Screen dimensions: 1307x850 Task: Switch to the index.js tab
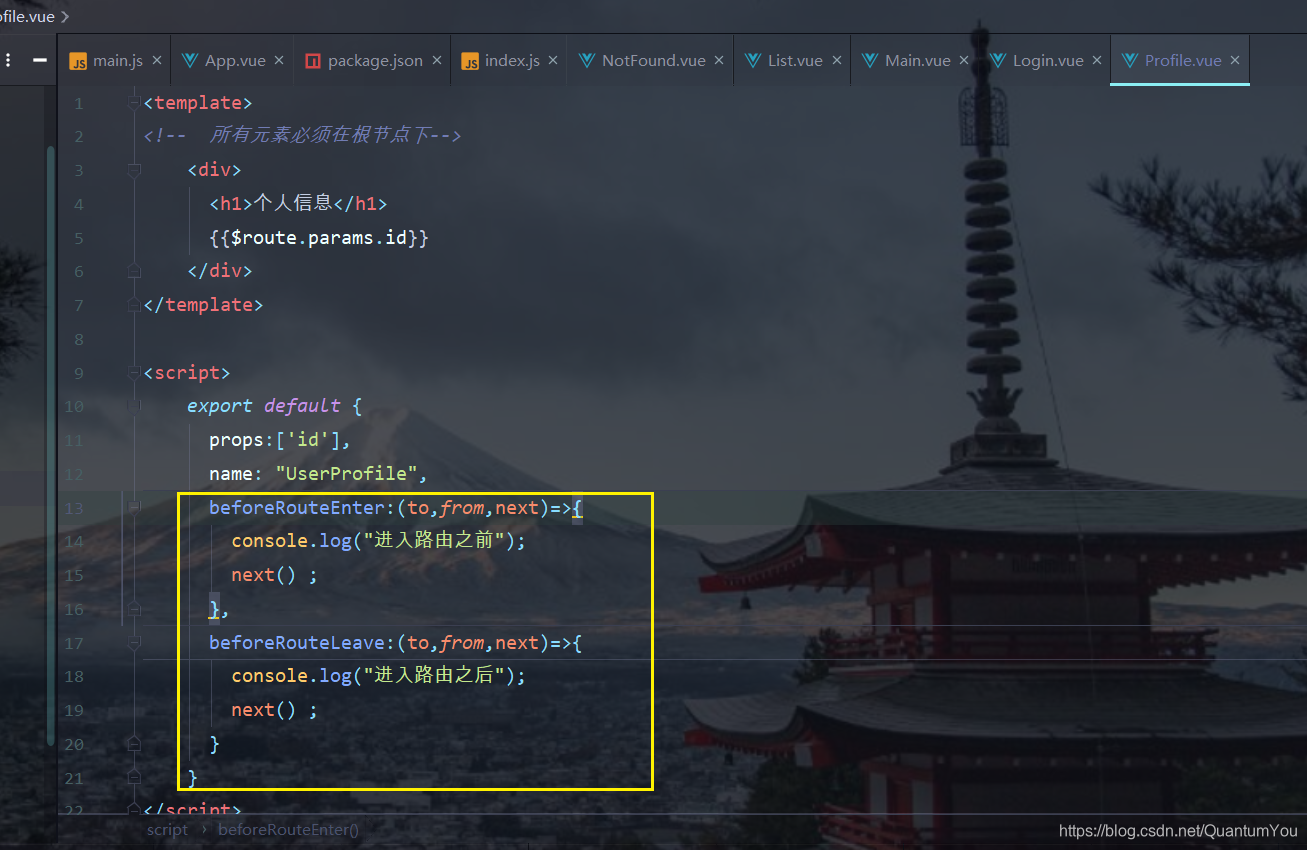509,61
